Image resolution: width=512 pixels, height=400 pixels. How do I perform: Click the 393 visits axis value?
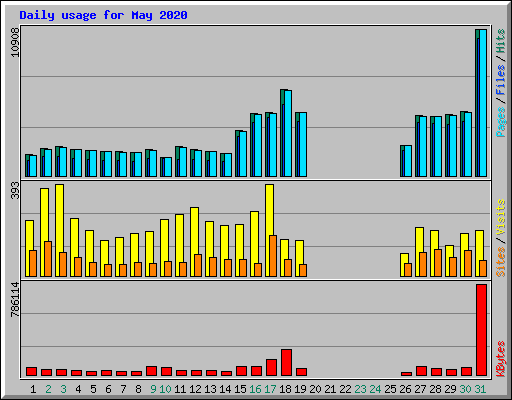tap(15, 190)
